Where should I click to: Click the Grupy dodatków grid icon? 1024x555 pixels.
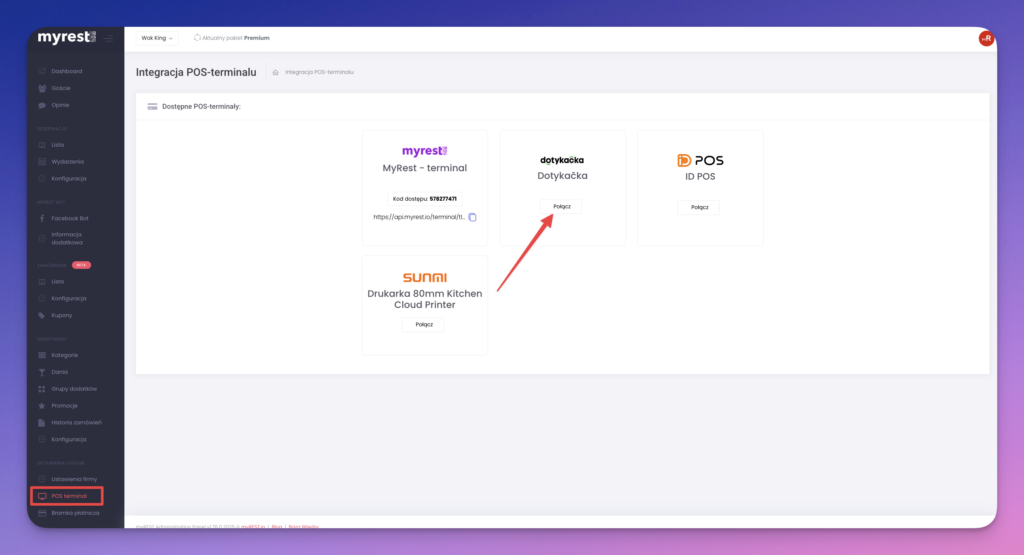(42, 389)
